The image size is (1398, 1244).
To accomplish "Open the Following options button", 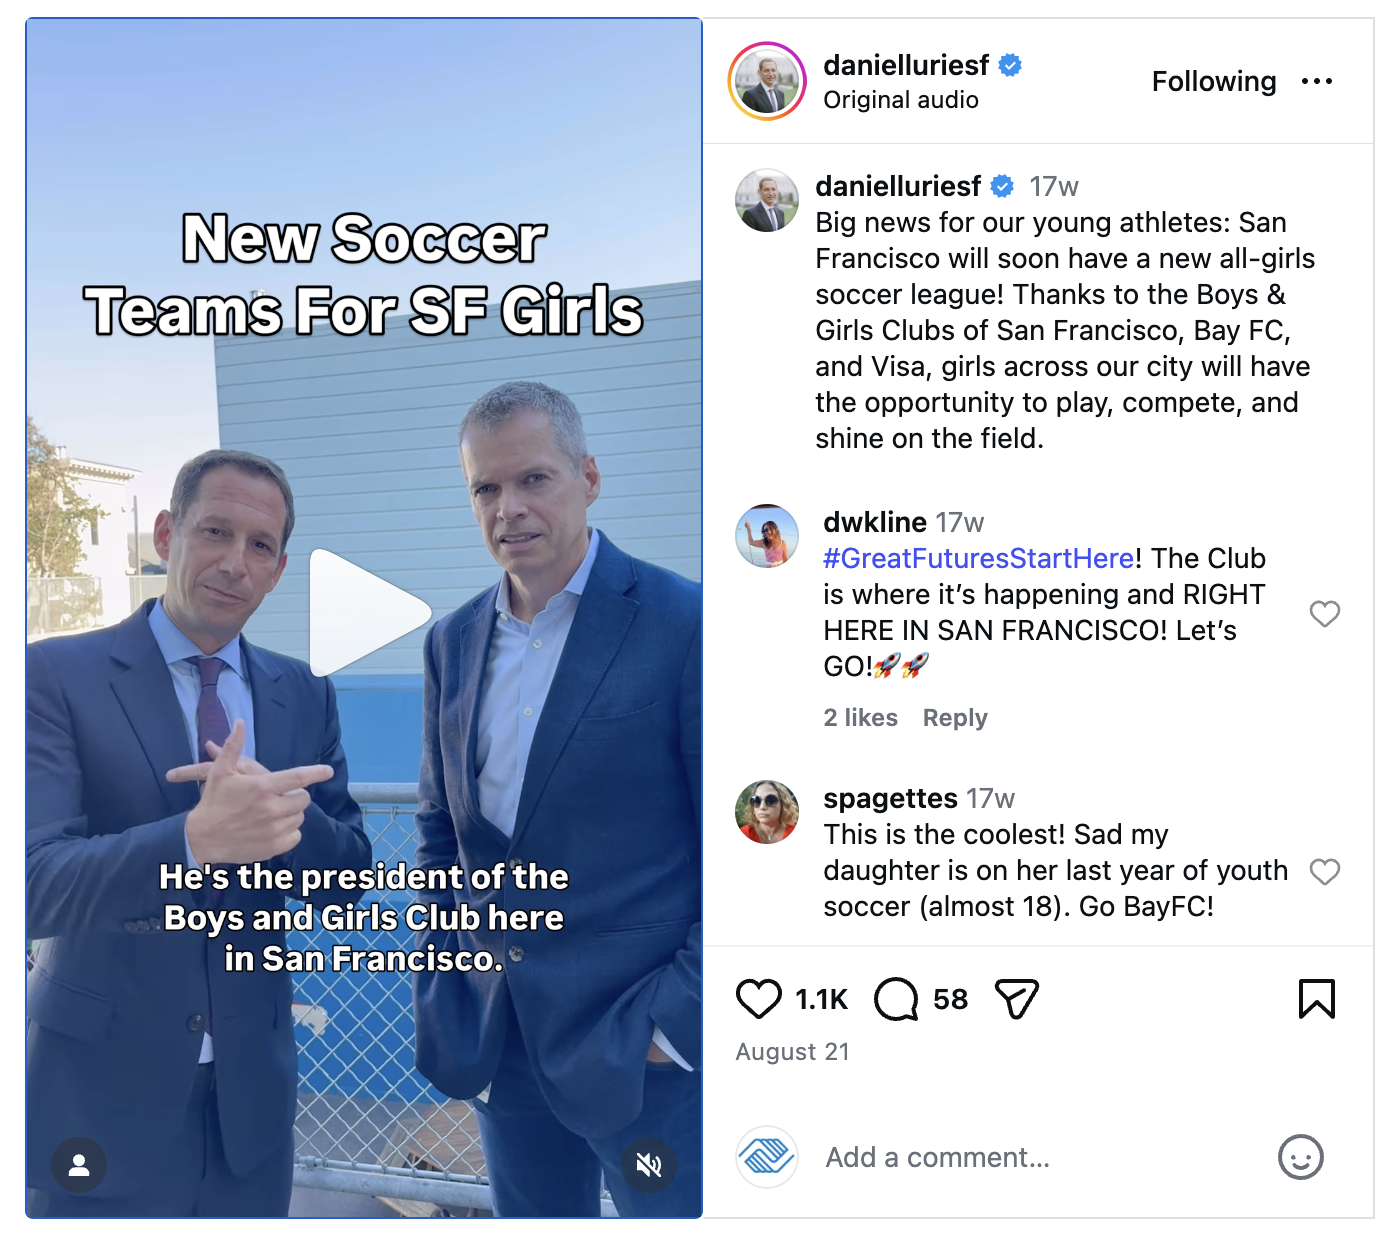I will [x=1214, y=81].
